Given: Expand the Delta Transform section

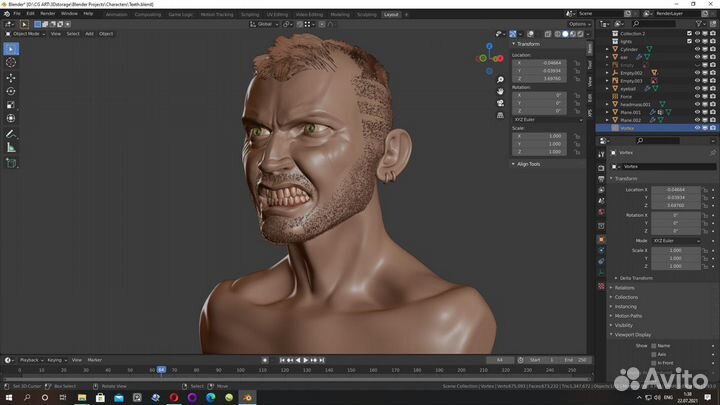Looking at the screenshot, I should coord(637,277).
